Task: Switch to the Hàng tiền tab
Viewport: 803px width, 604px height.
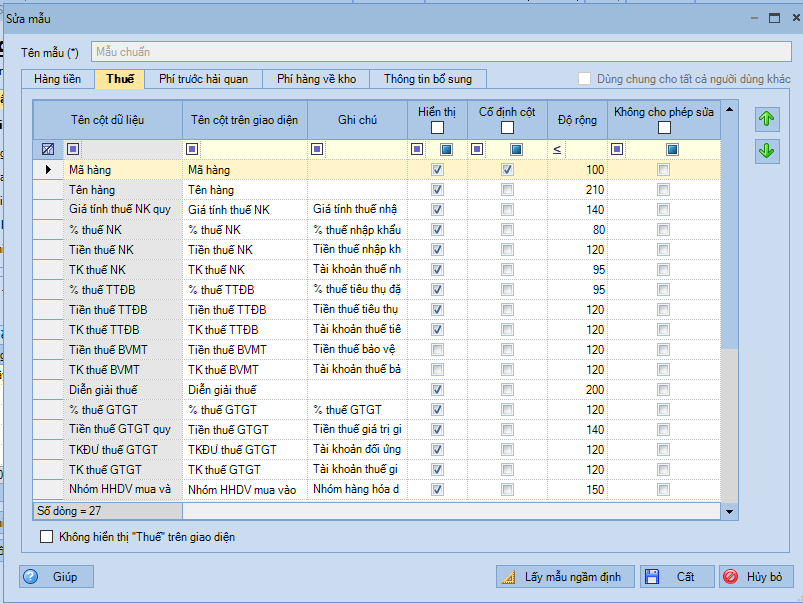Action: tap(57, 79)
